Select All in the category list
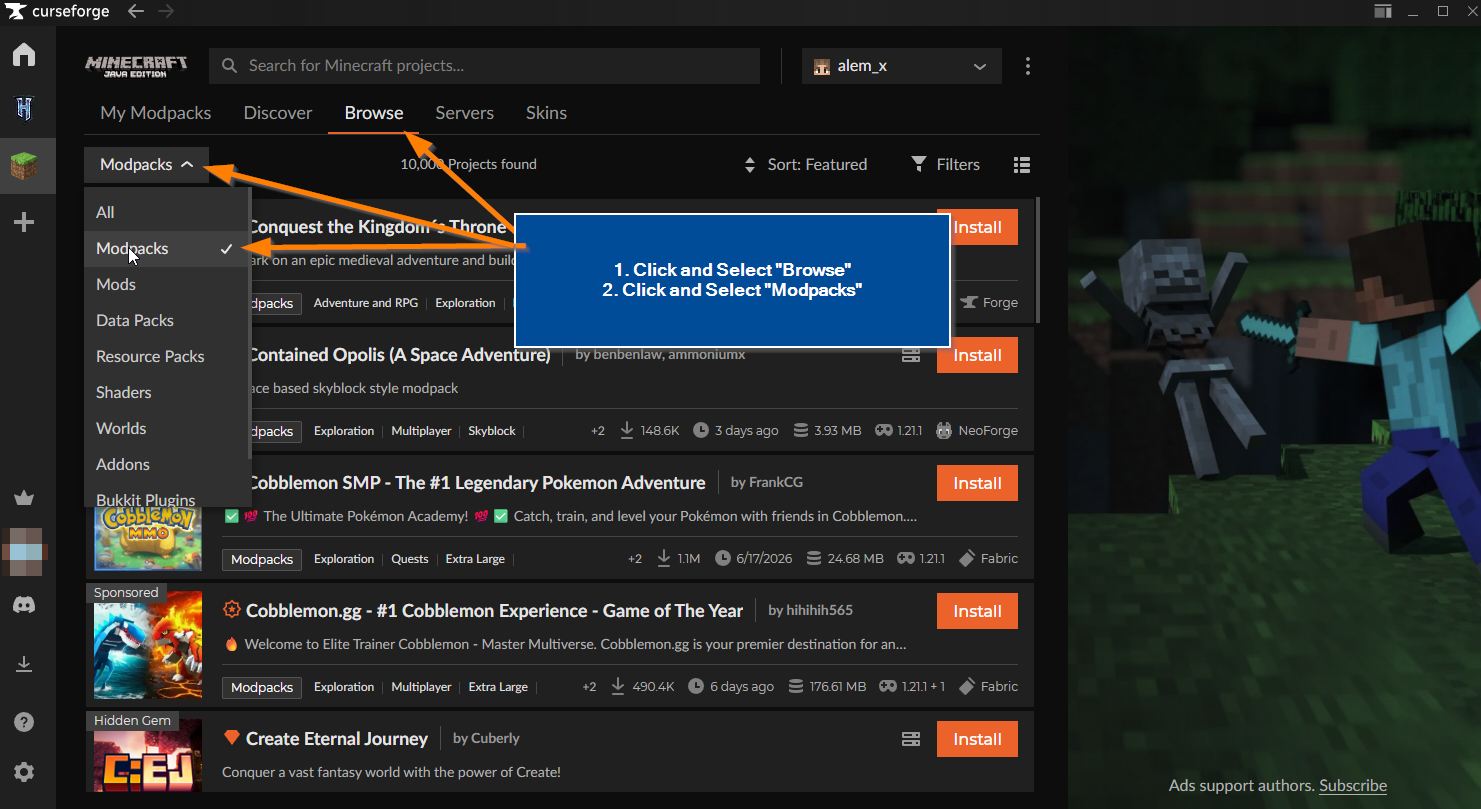This screenshot has width=1481, height=809. (167, 212)
